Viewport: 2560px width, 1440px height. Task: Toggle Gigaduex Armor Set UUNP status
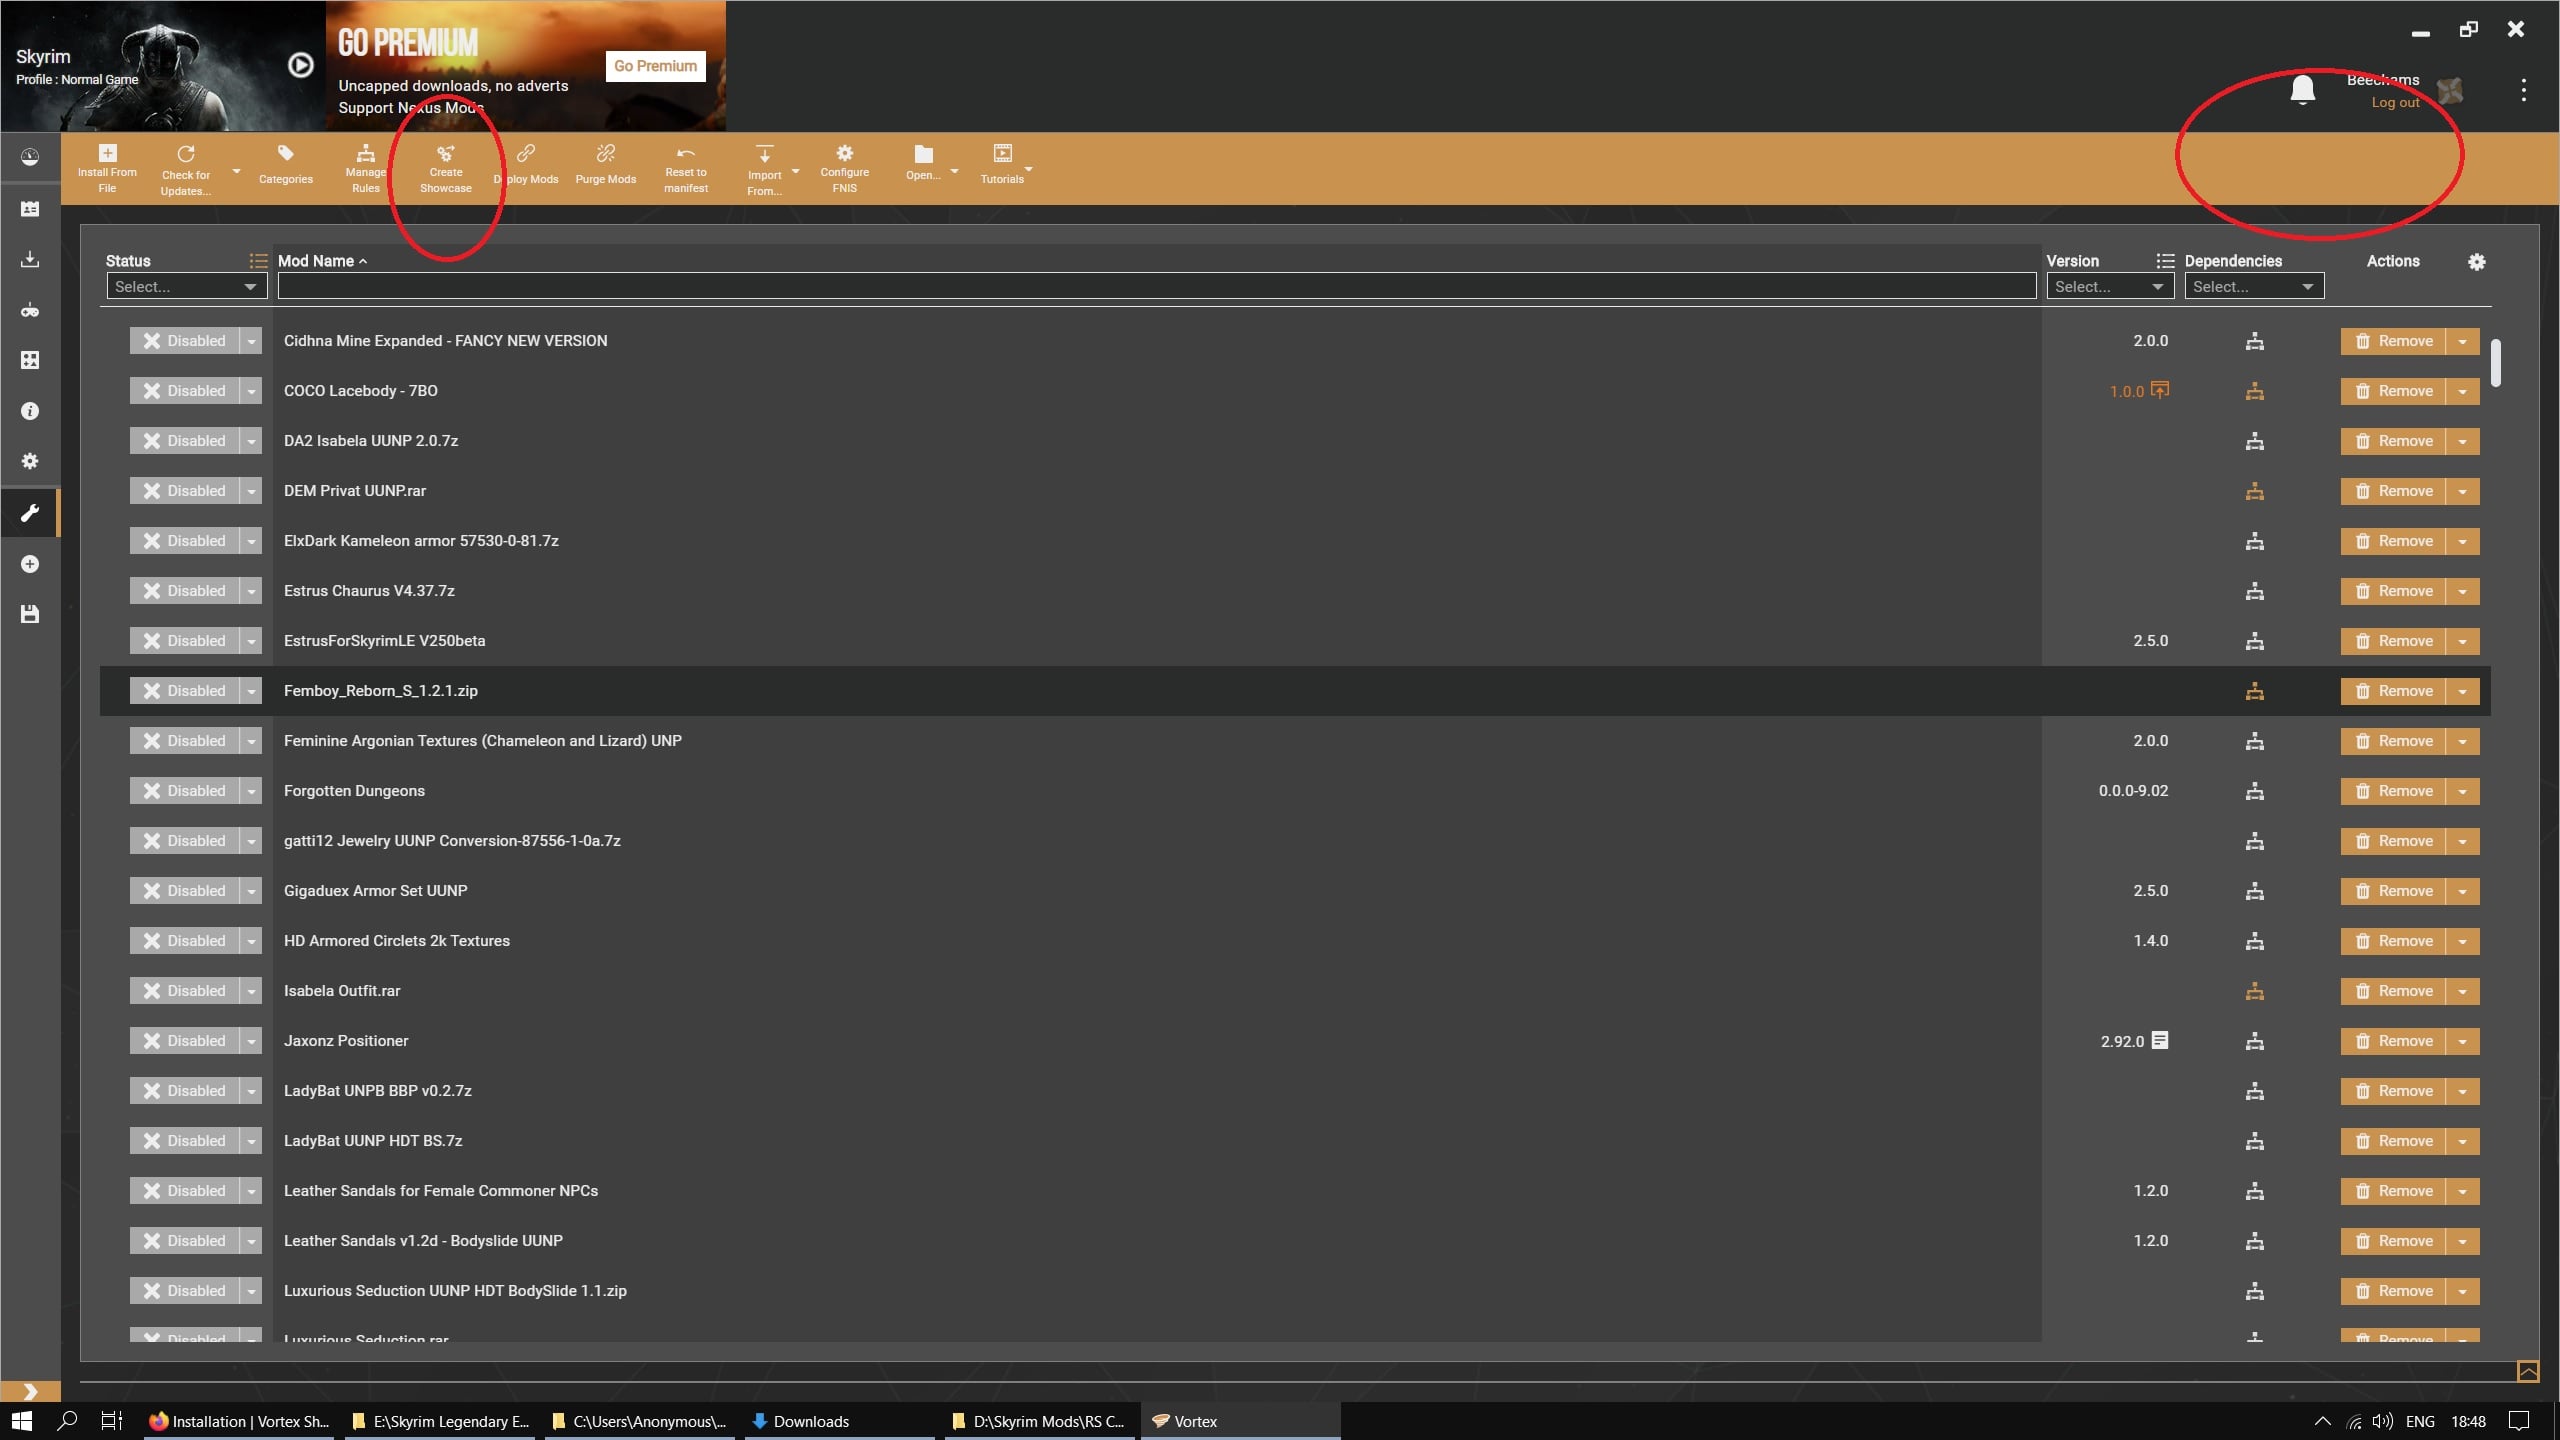click(185, 891)
